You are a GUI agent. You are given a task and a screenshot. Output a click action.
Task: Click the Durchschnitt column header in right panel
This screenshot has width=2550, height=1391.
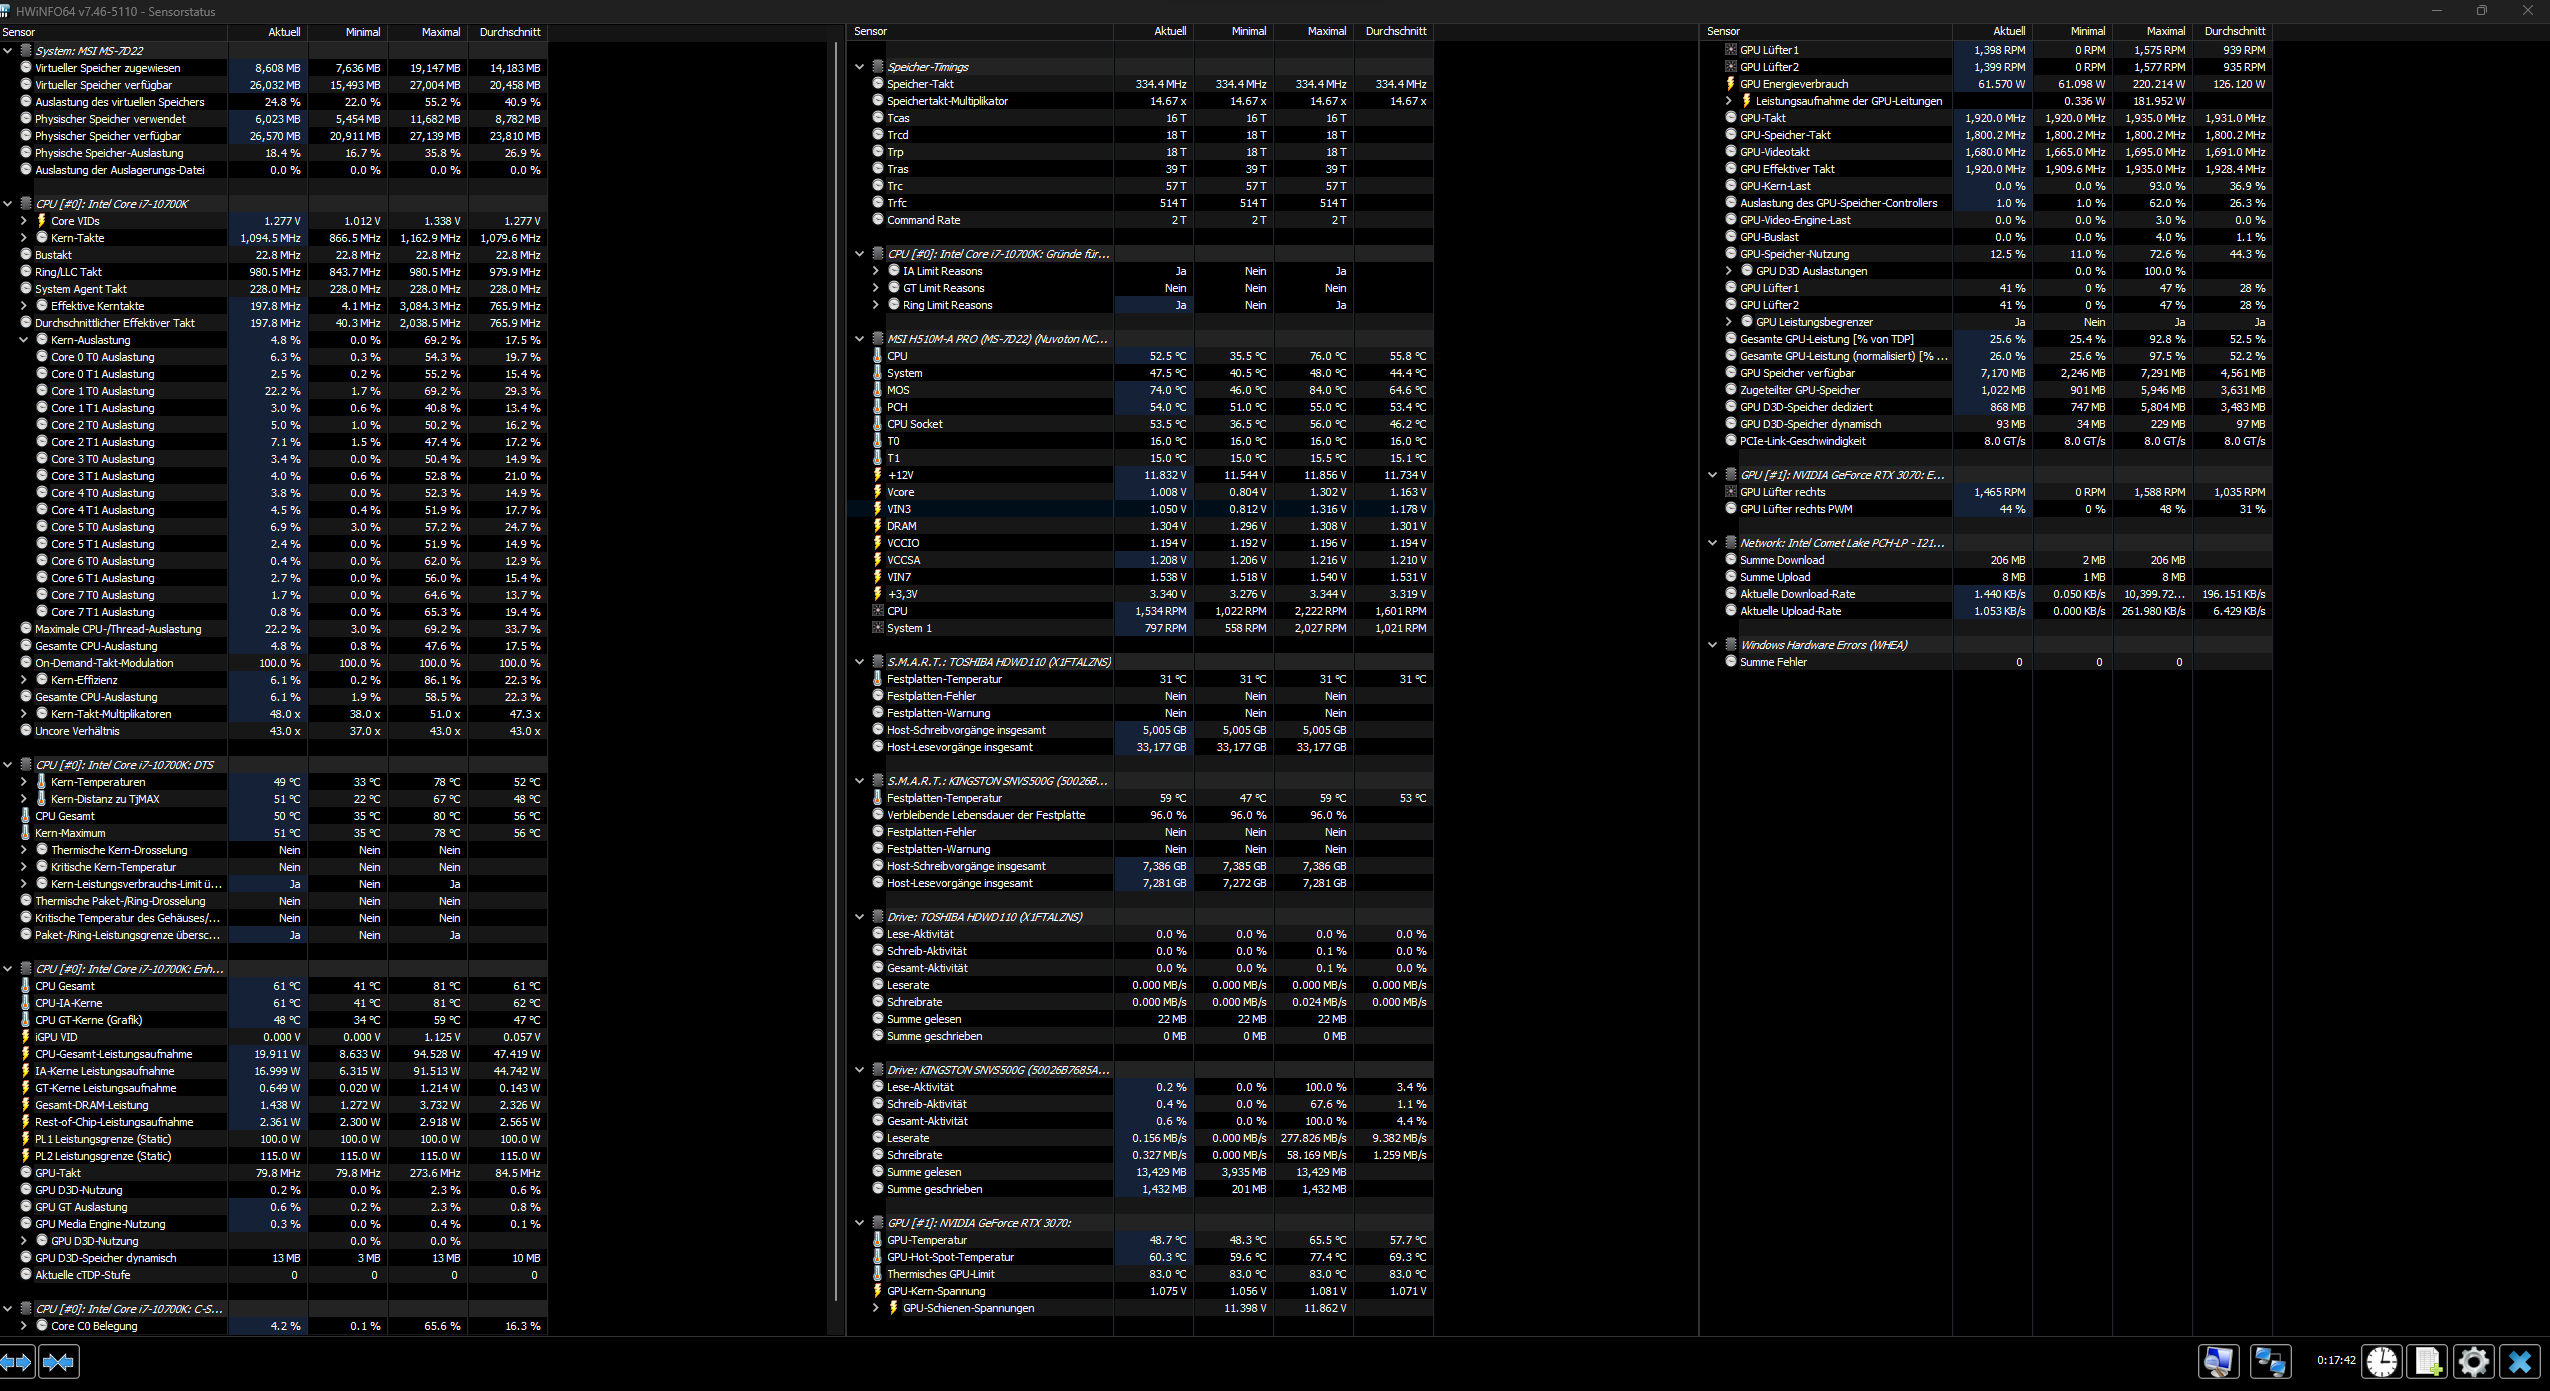coord(2234,32)
